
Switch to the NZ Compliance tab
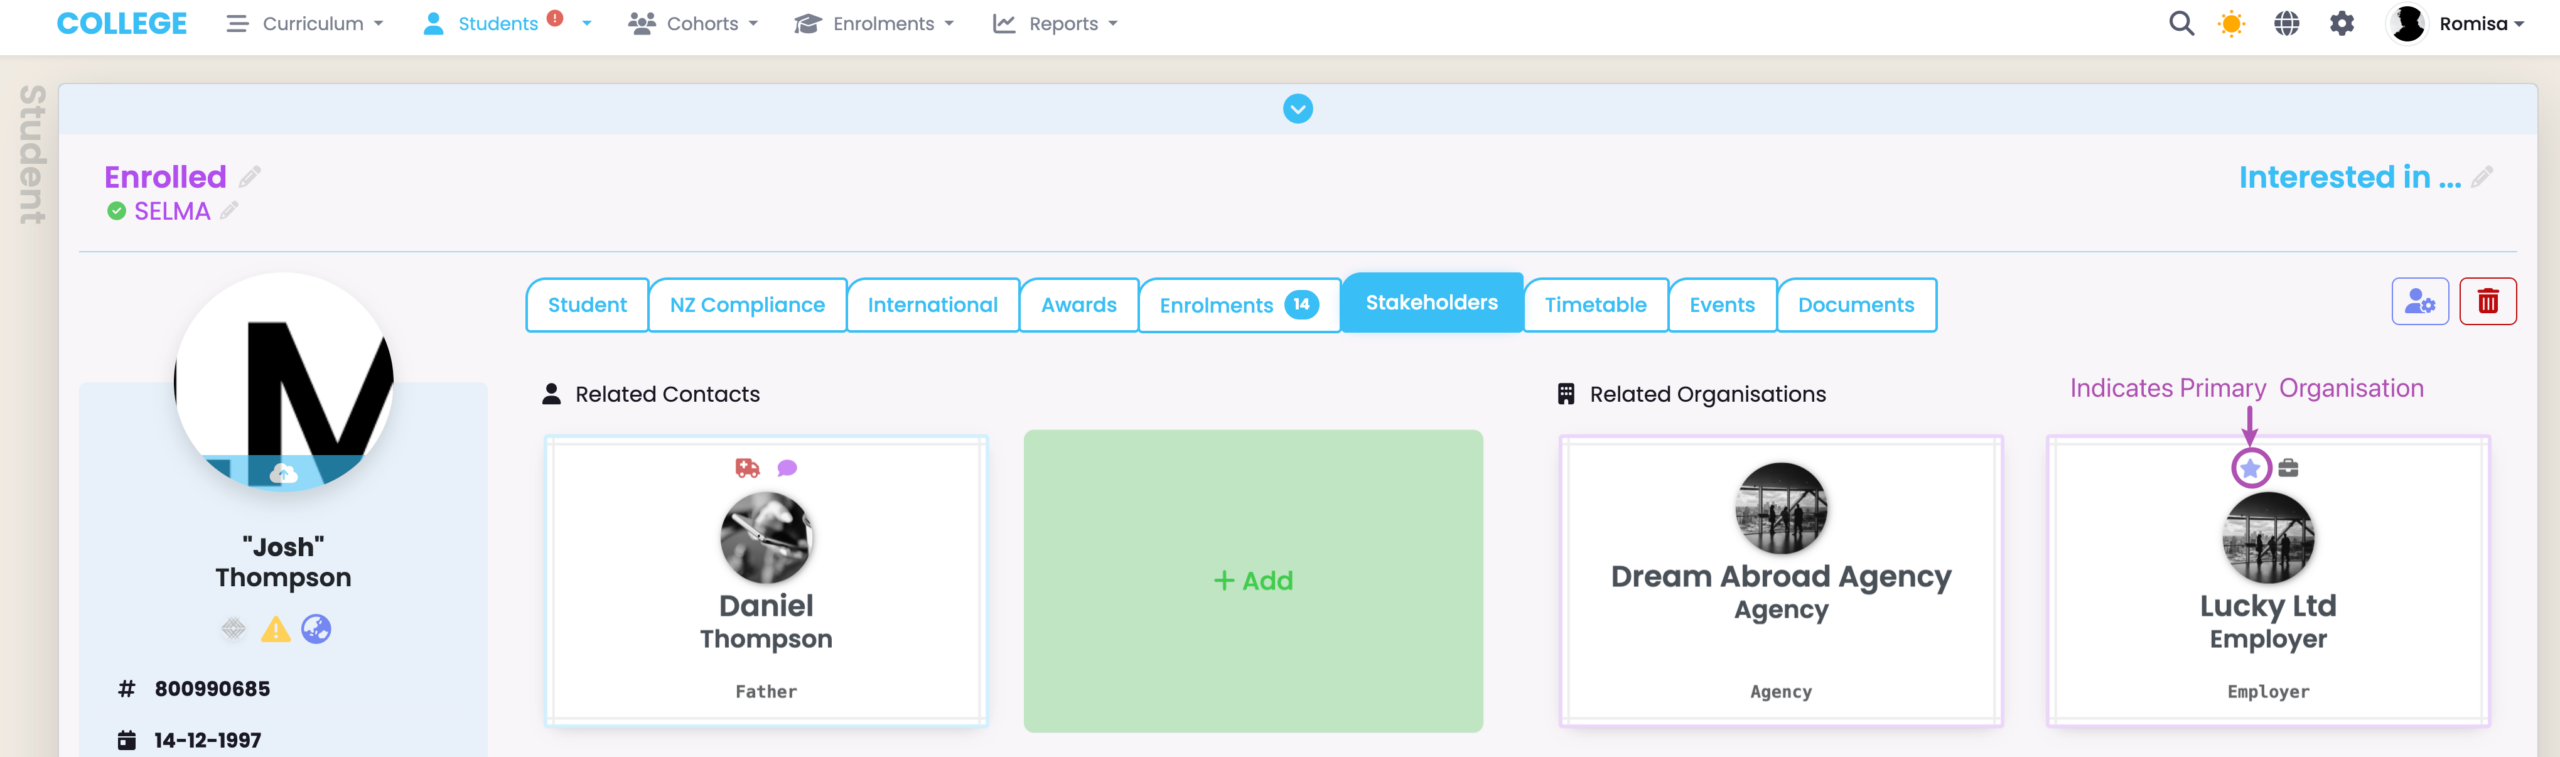[x=747, y=305]
